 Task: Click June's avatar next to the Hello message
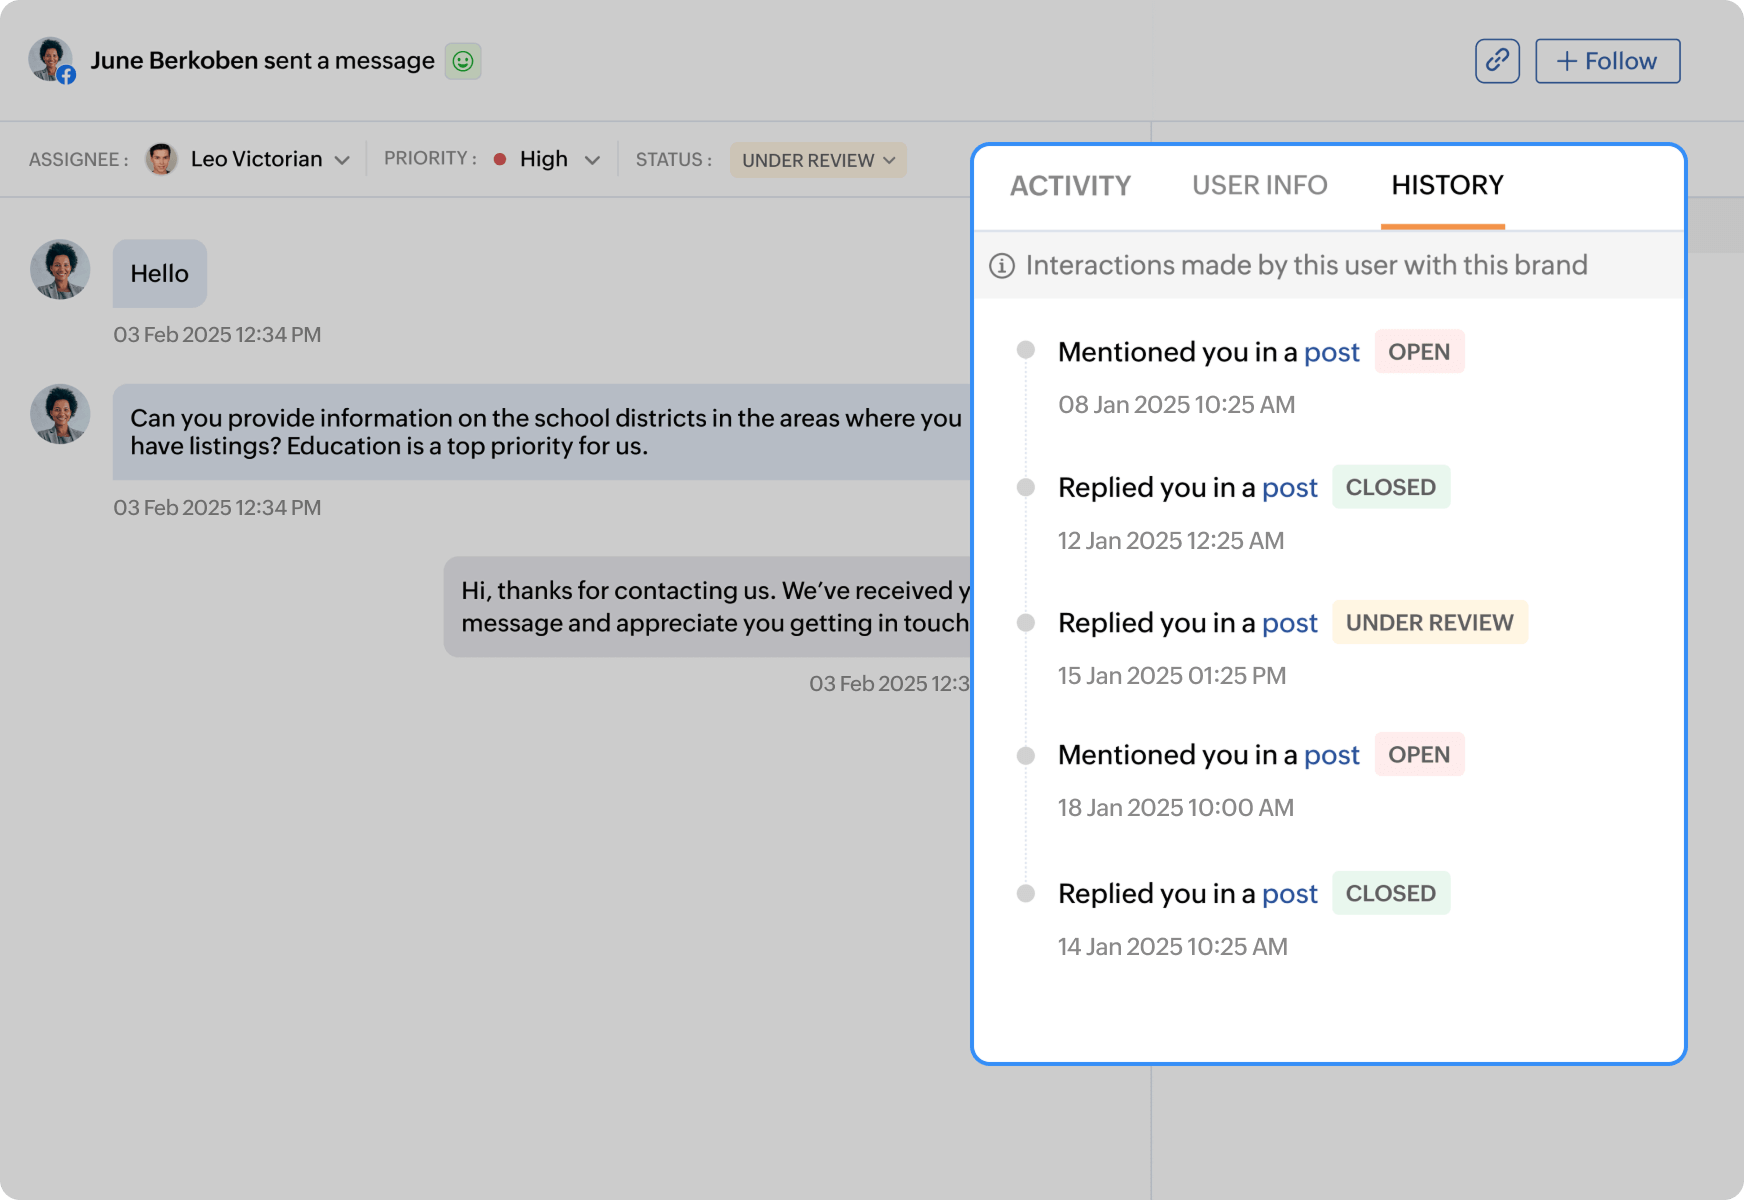[x=59, y=270]
